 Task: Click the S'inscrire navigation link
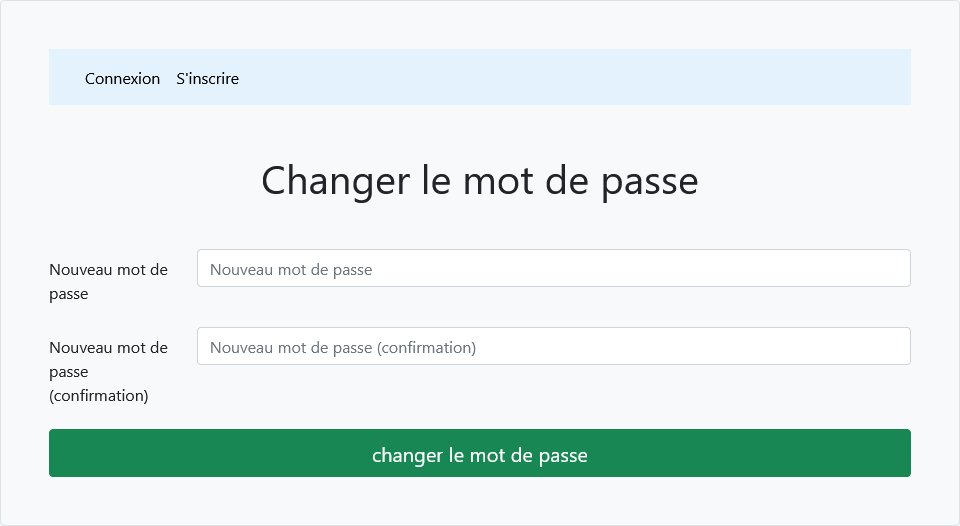coord(207,78)
